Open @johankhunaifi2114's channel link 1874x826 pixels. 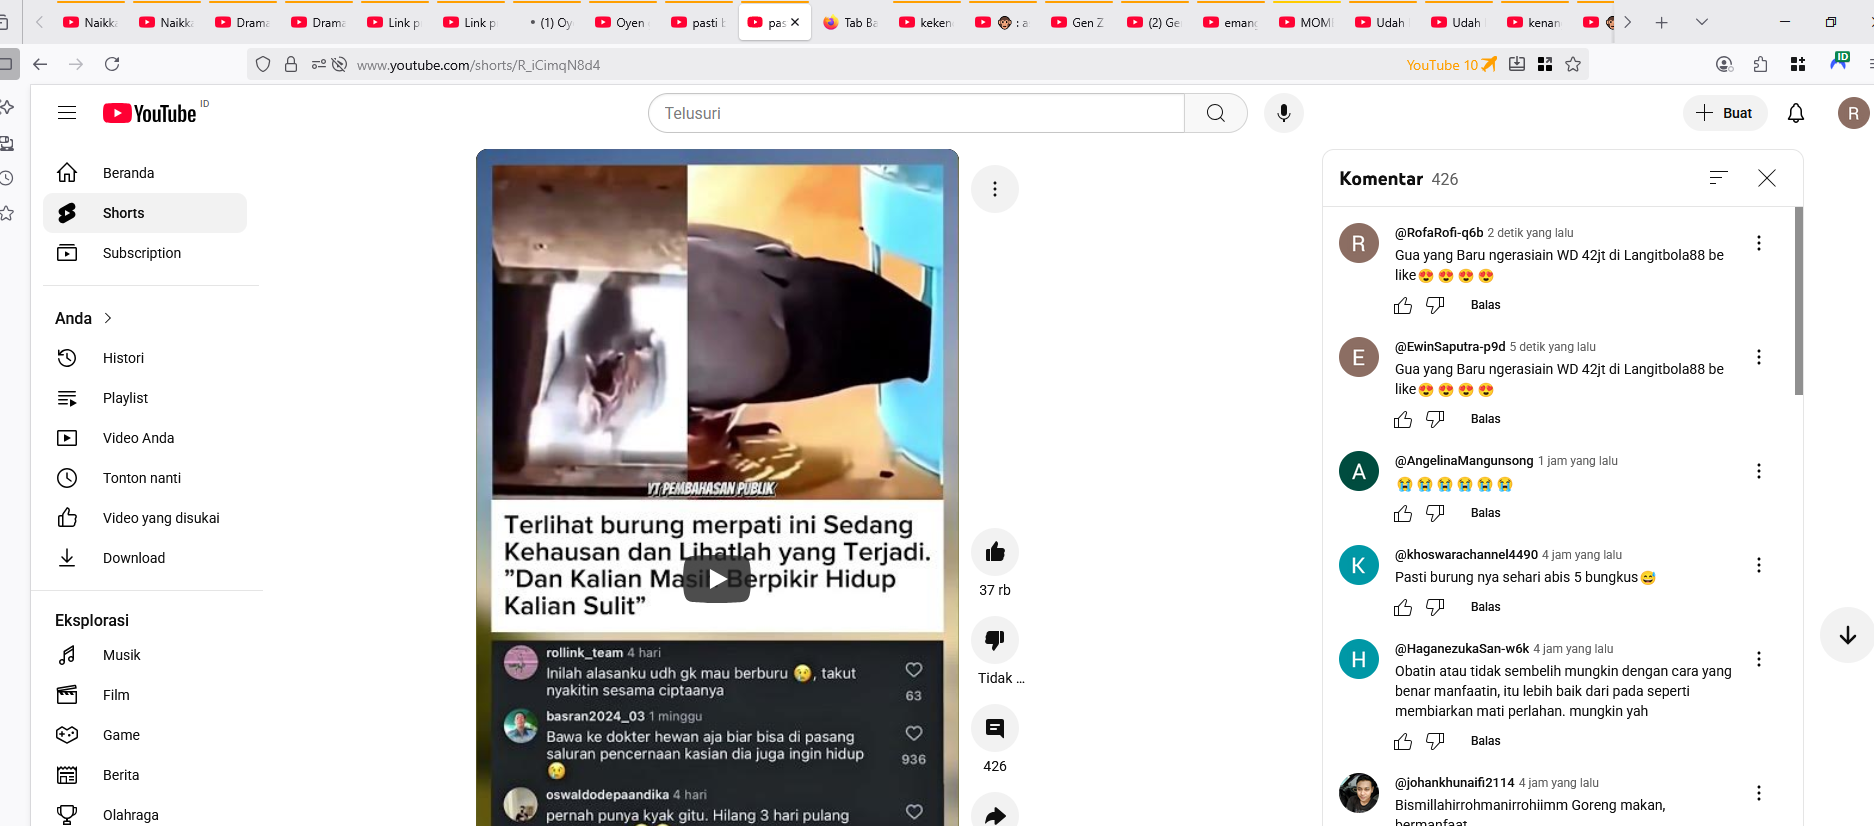tap(1454, 782)
